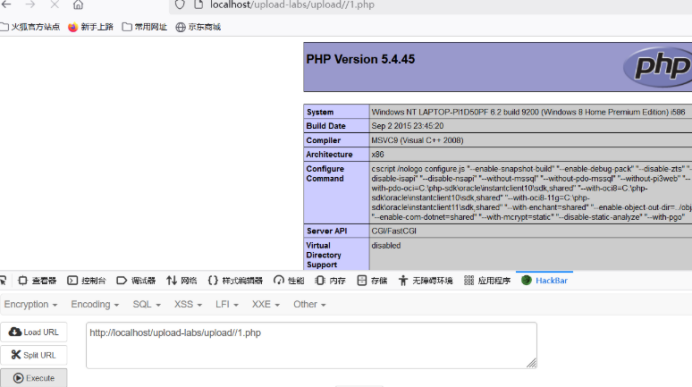Stop loading with the X button

click(x=54, y=4)
